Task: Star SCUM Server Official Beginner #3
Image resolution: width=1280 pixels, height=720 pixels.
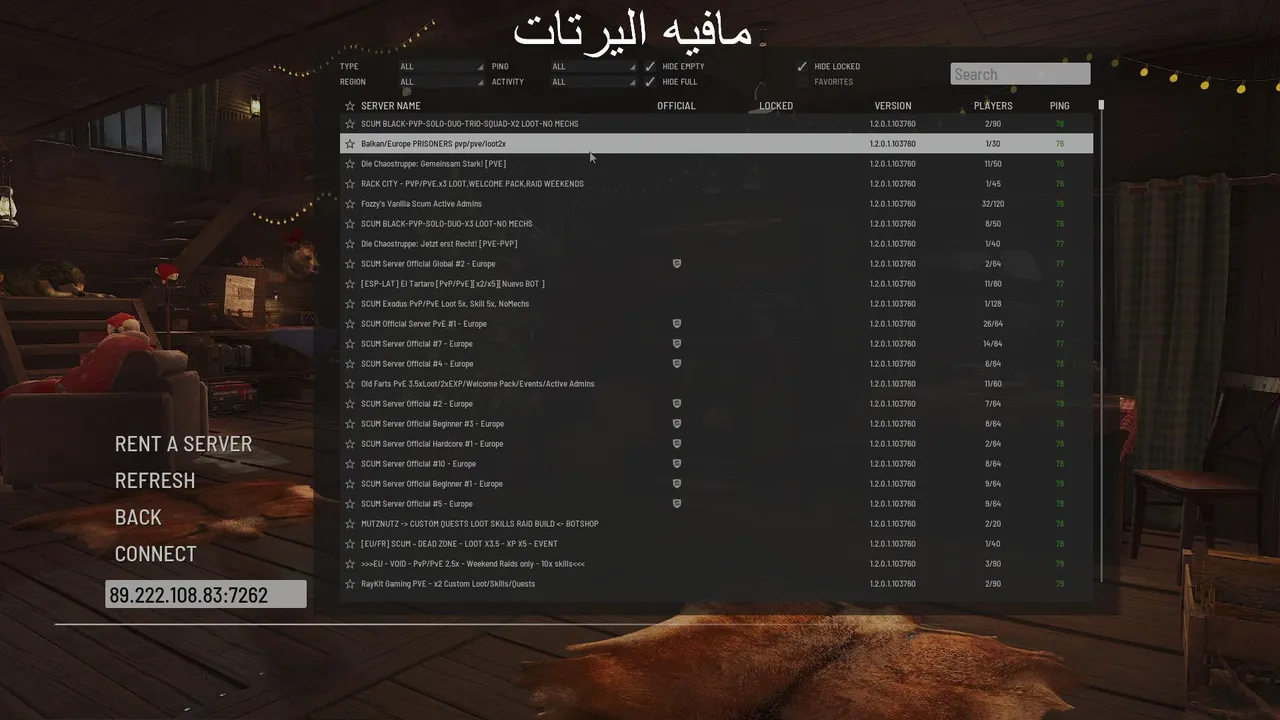Action: (350, 424)
